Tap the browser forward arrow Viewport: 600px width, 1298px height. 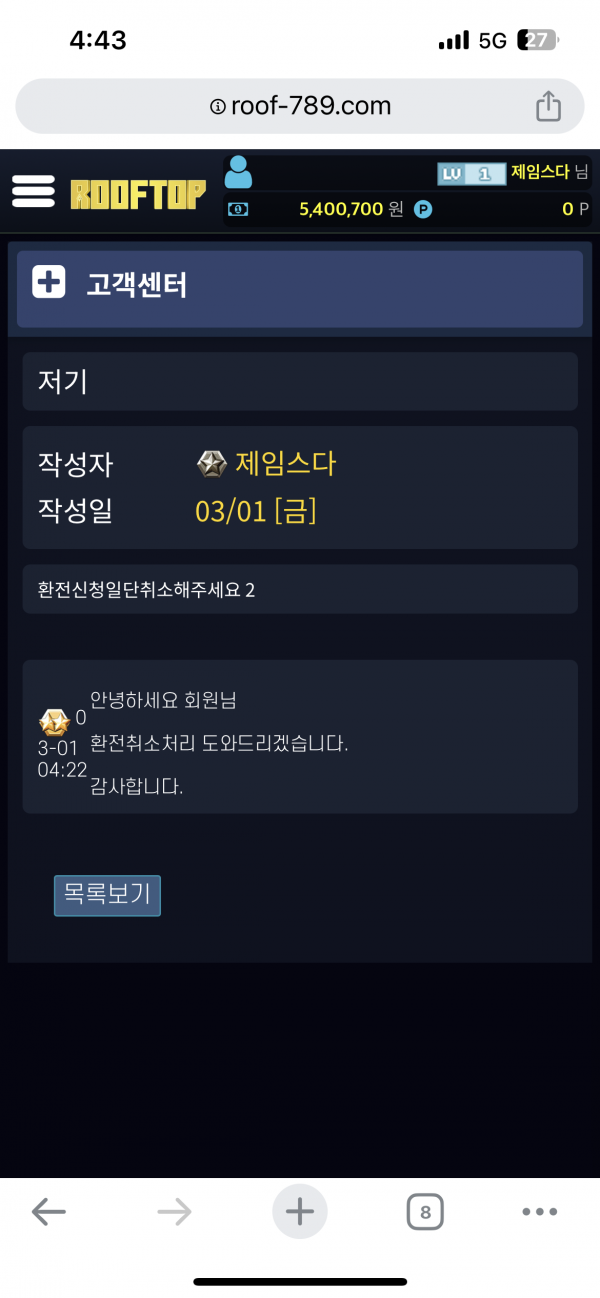point(174,1212)
